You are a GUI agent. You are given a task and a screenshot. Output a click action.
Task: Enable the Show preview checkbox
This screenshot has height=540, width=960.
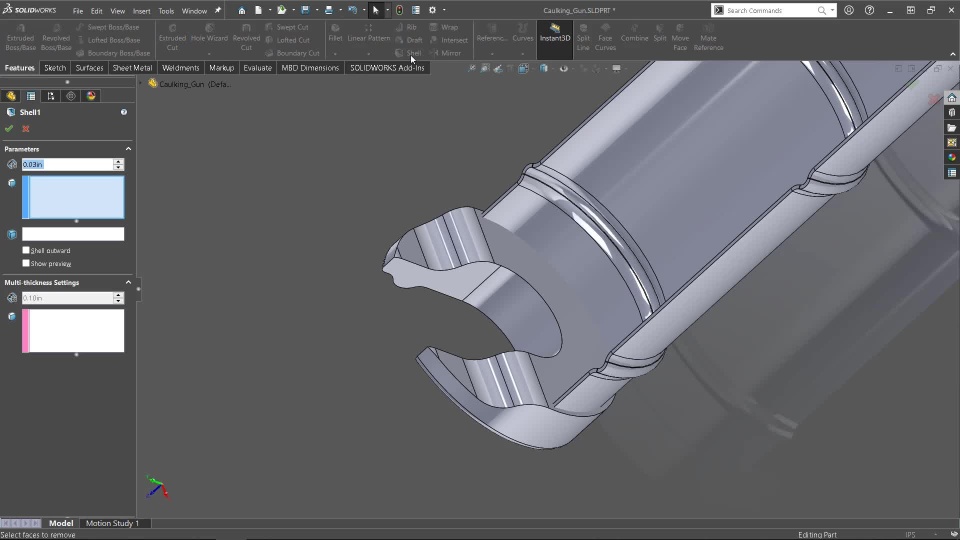click(26, 263)
